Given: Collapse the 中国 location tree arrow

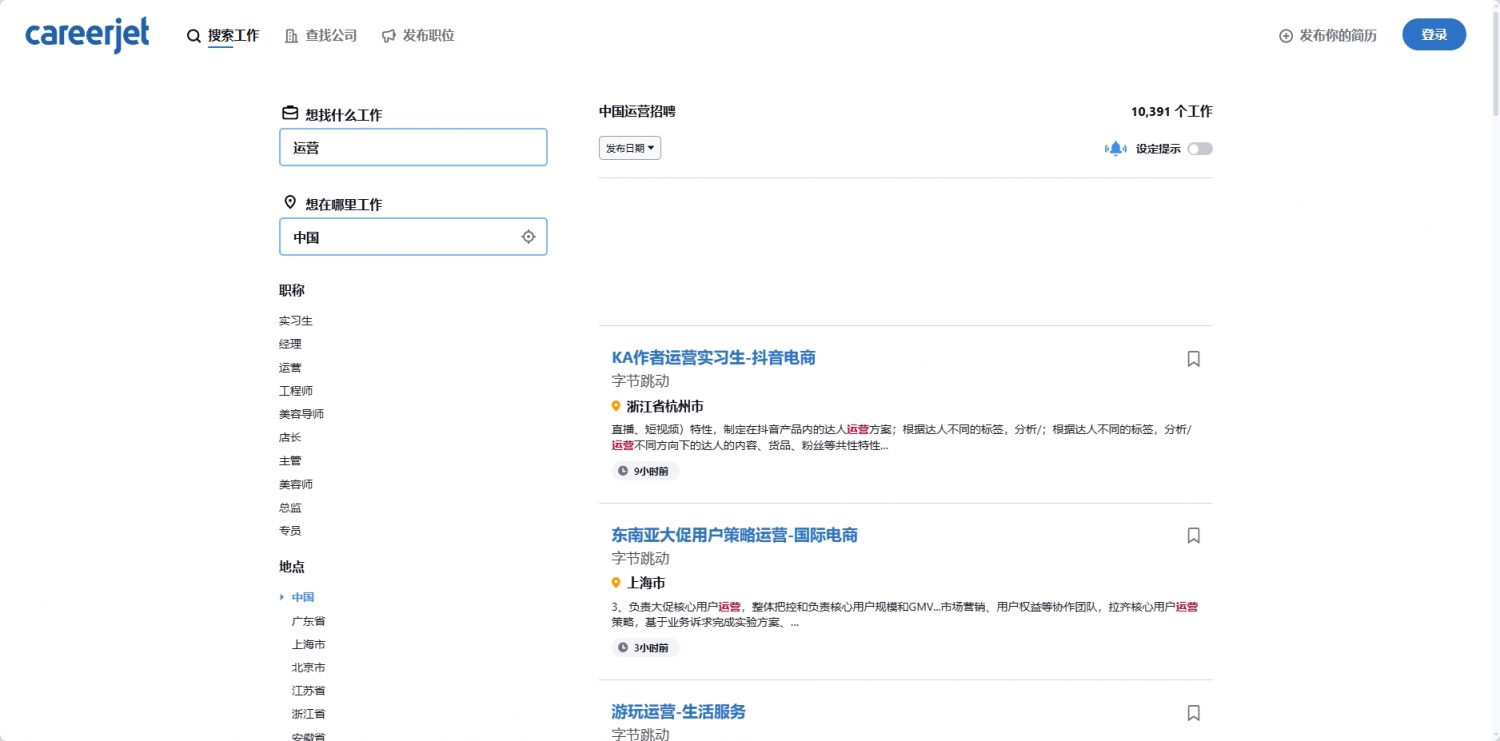Looking at the screenshot, I should [x=282, y=597].
